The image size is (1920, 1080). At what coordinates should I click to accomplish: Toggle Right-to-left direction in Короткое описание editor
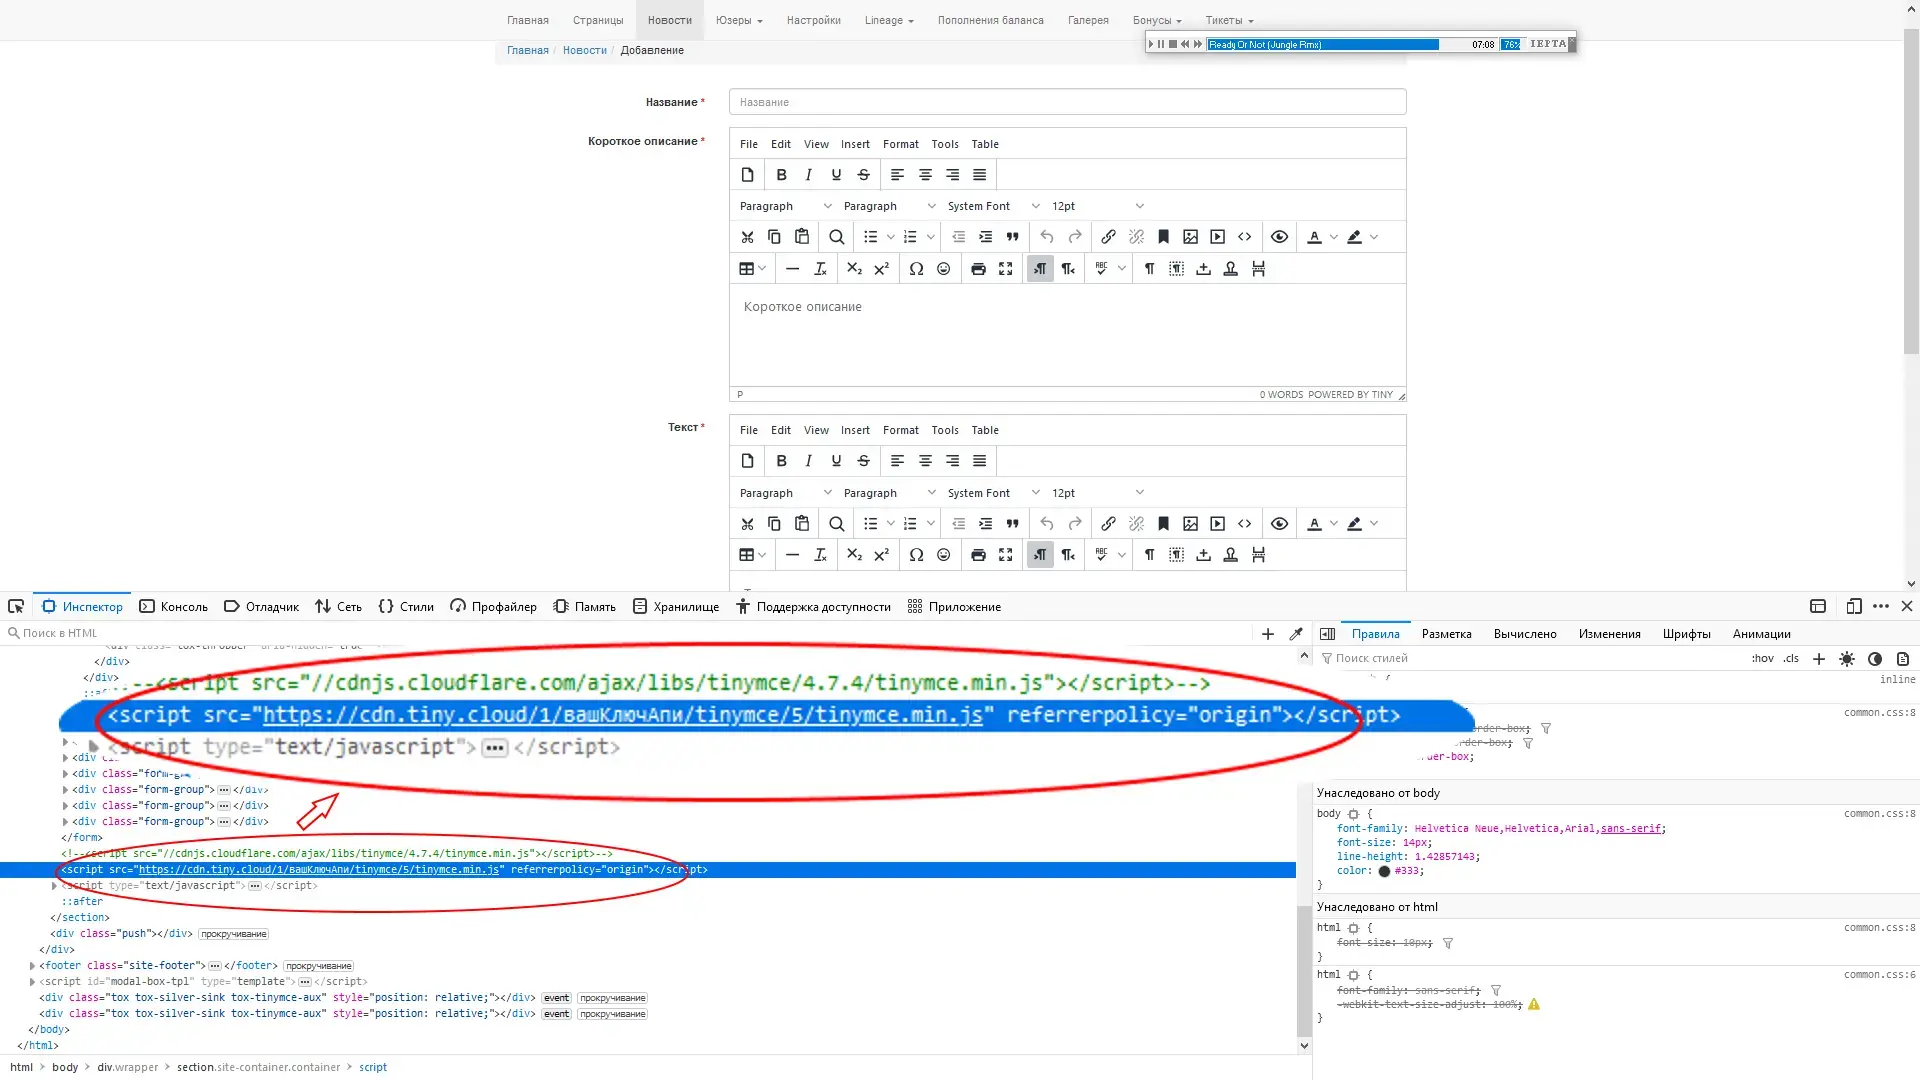click(1068, 269)
